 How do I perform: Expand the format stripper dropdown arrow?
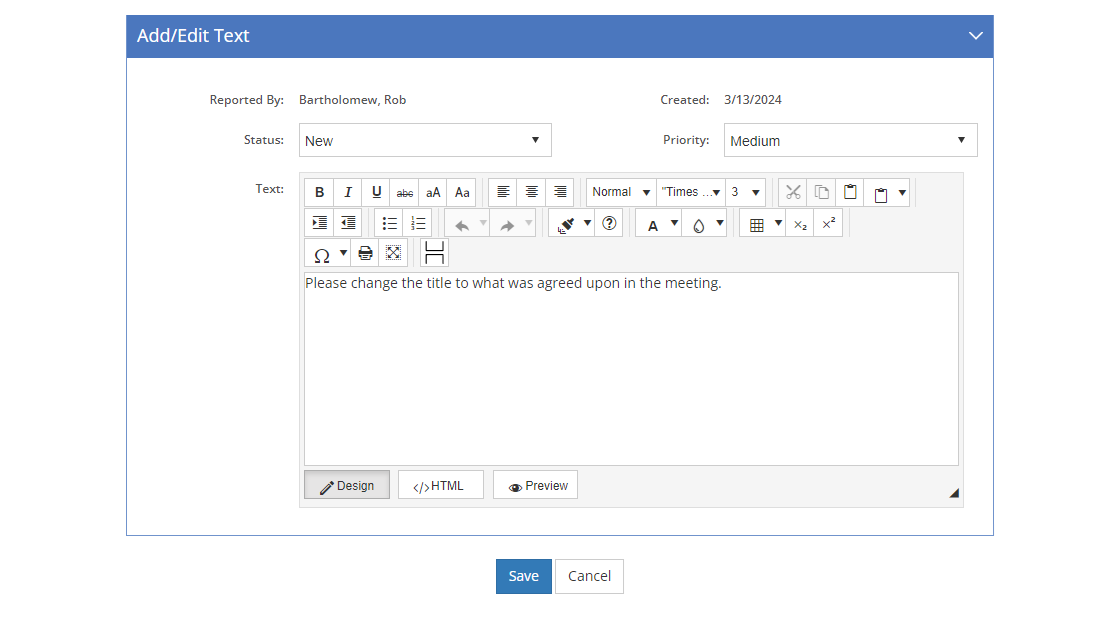[587, 223]
